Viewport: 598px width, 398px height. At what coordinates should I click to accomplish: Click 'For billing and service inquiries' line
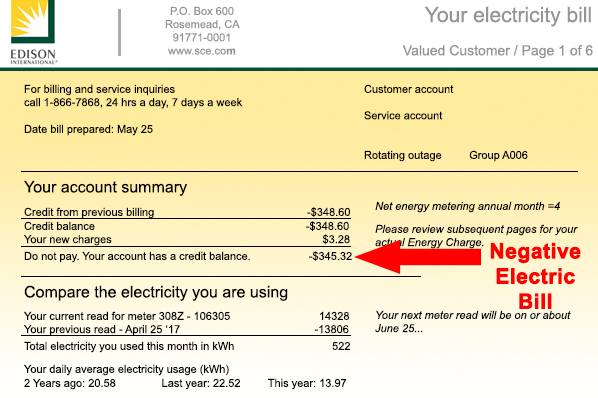[99, 89]
